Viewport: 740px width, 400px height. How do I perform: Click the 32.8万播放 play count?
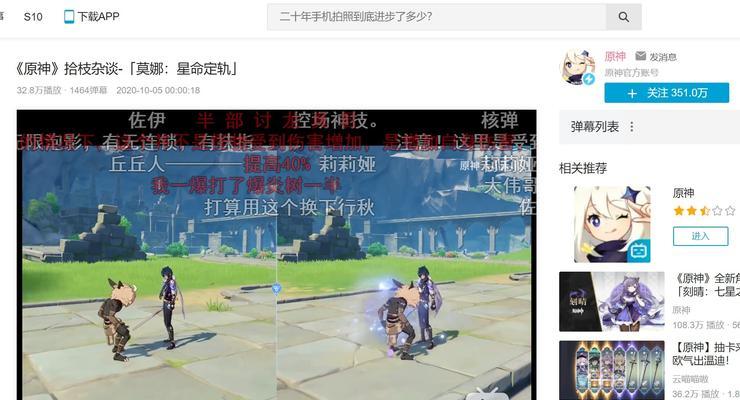pos(39,90)
